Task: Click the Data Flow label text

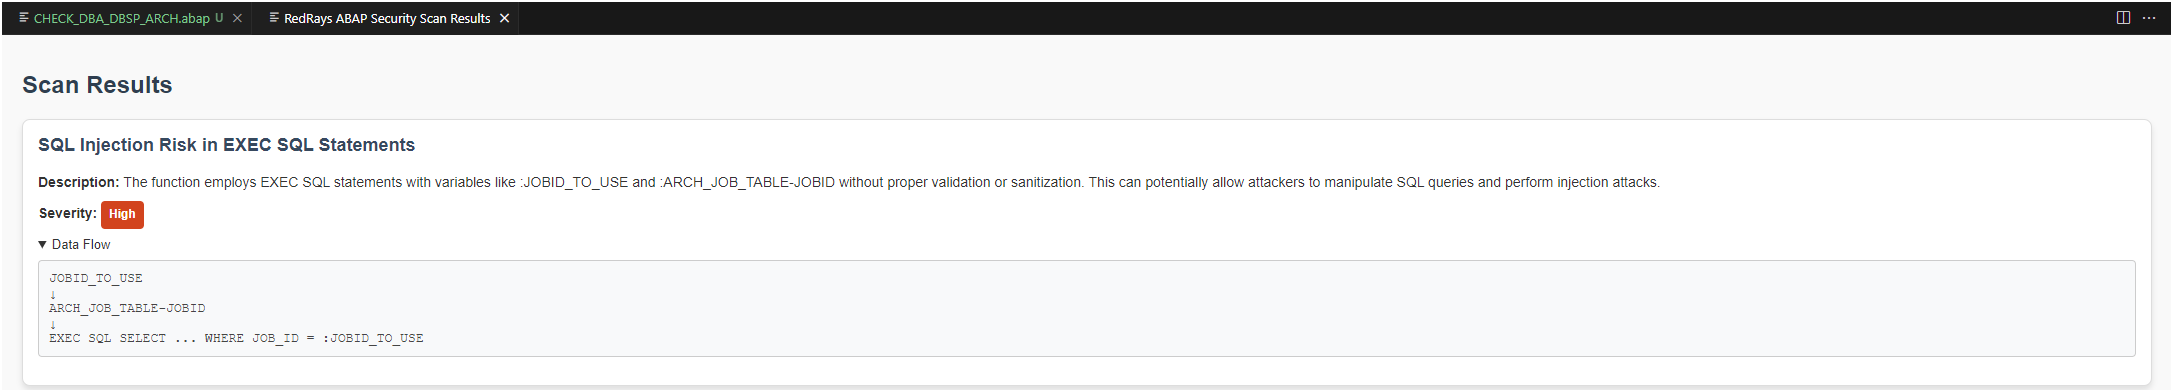Action: click(81, 244)
